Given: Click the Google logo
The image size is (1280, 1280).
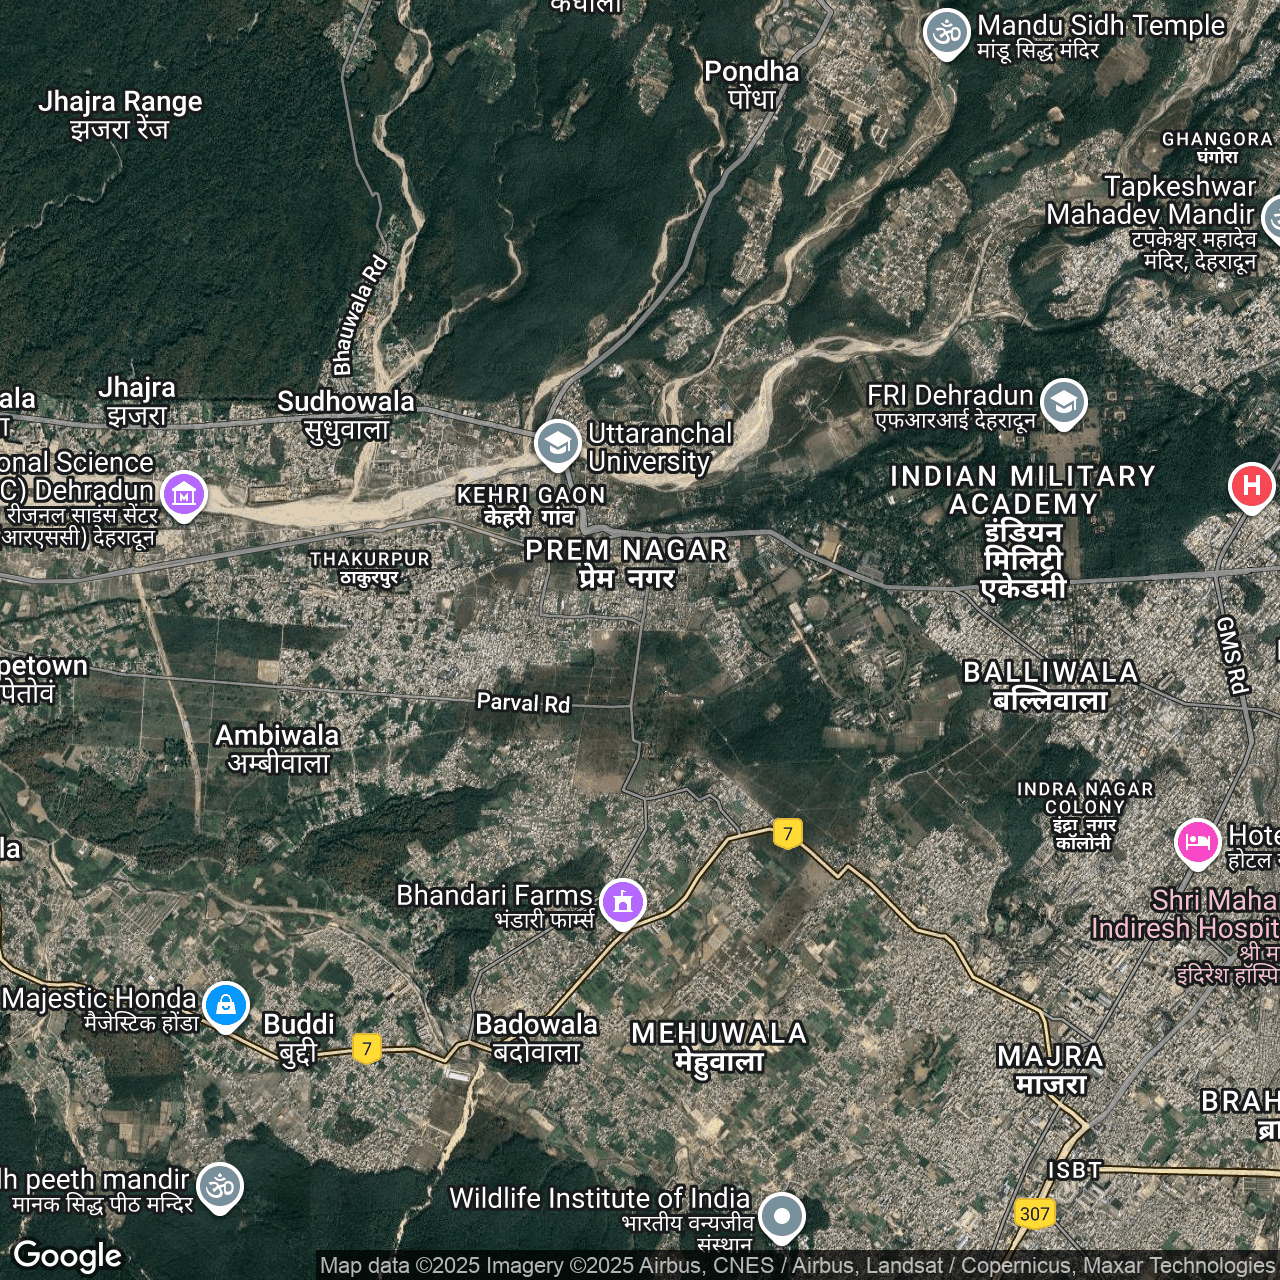Looking at the screenshot, I should pos(67,1256).
